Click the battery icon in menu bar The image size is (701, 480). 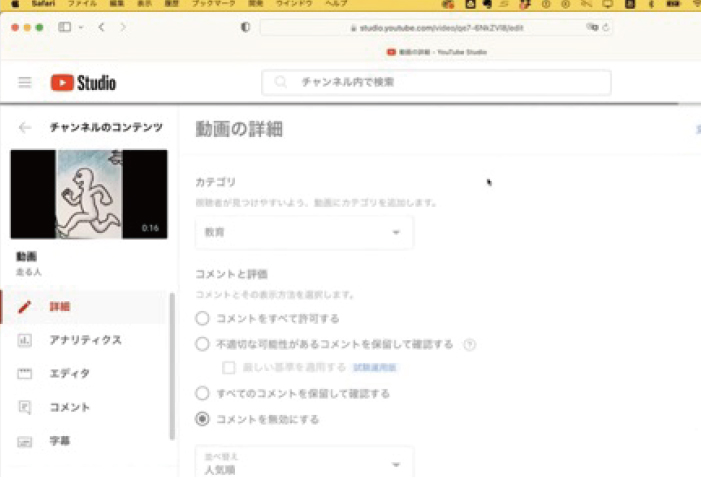point(673,4)
